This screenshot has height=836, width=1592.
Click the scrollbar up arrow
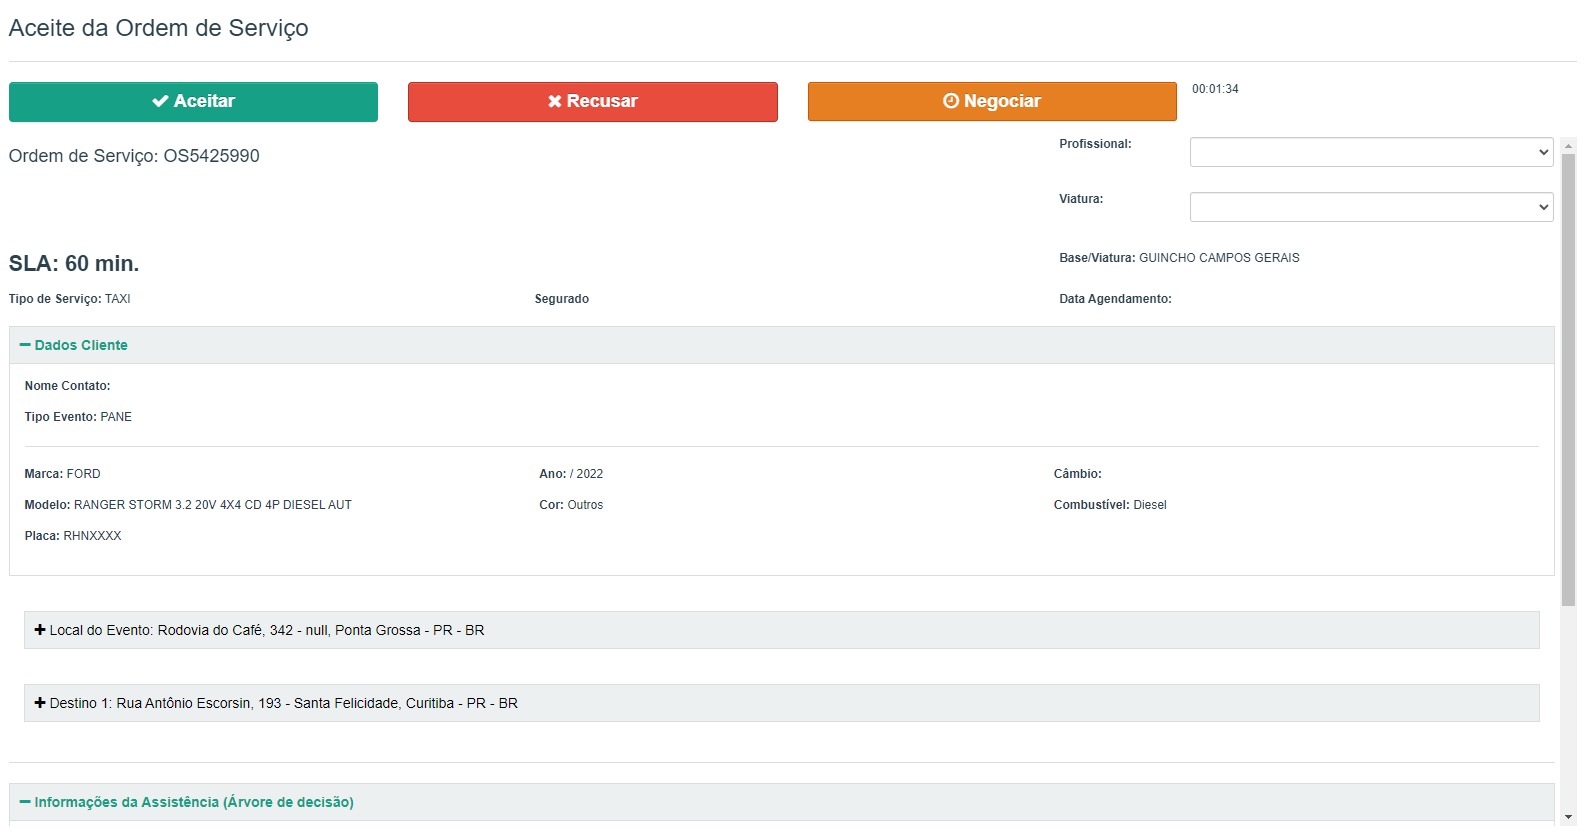click(x=1568, y=146)
